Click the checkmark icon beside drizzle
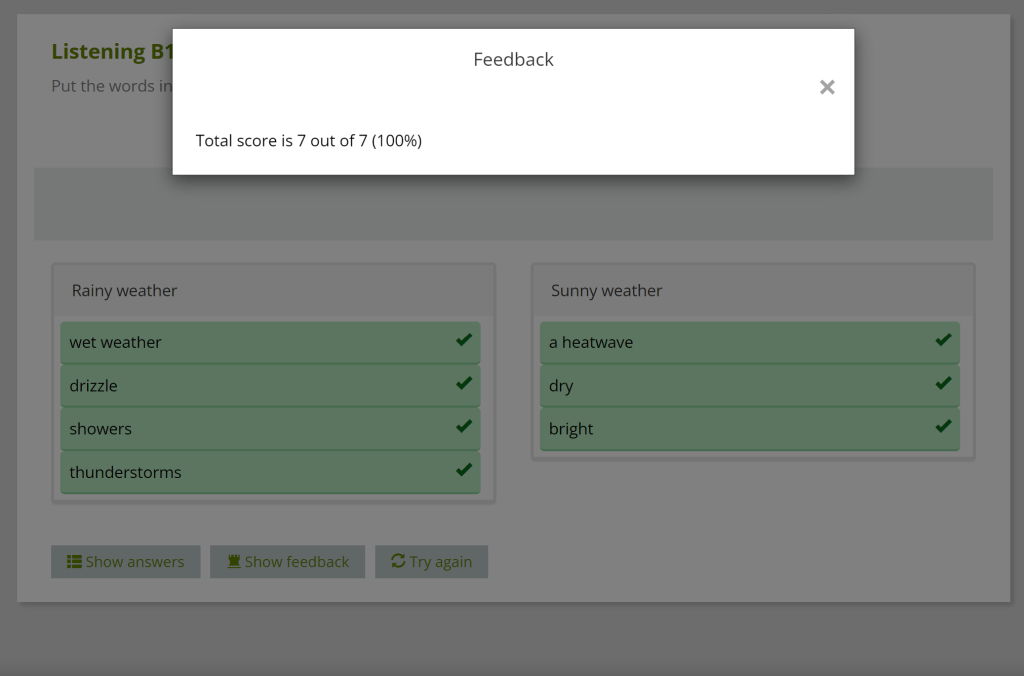The width and height of the screenshot is (1024, 676). click(464, 383)
